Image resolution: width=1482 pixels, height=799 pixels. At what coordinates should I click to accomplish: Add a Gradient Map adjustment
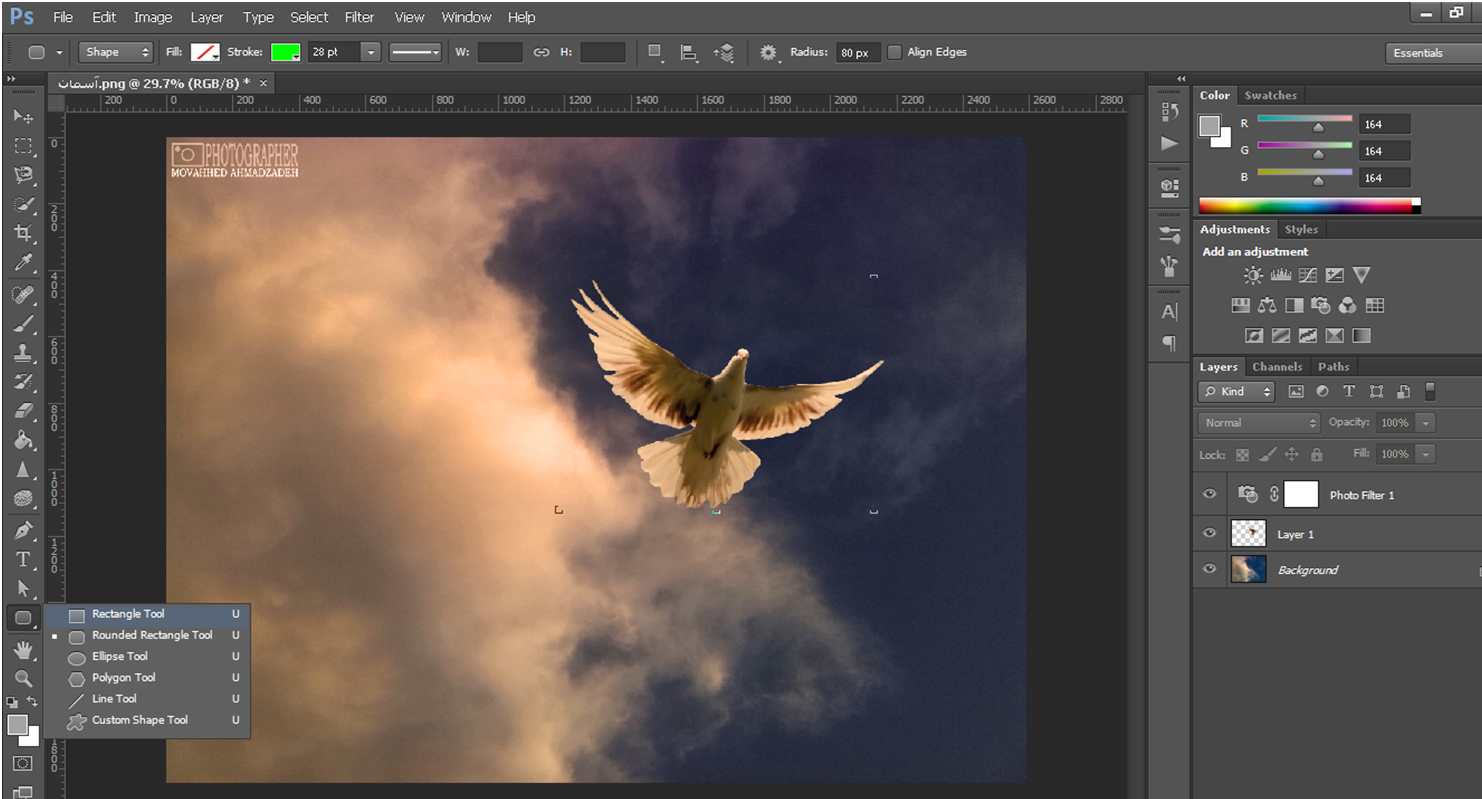pyautogui.click(x=1361, y=335)
